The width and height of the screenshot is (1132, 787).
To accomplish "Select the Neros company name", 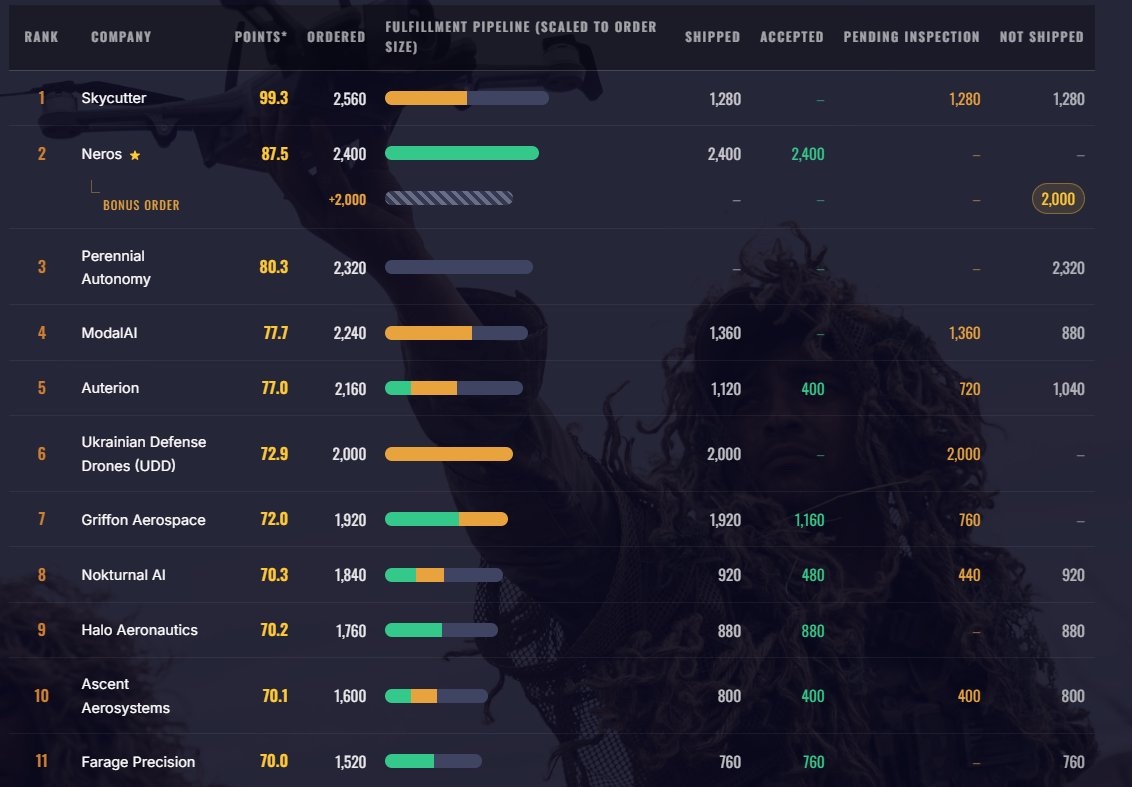I will coord(102,154).
